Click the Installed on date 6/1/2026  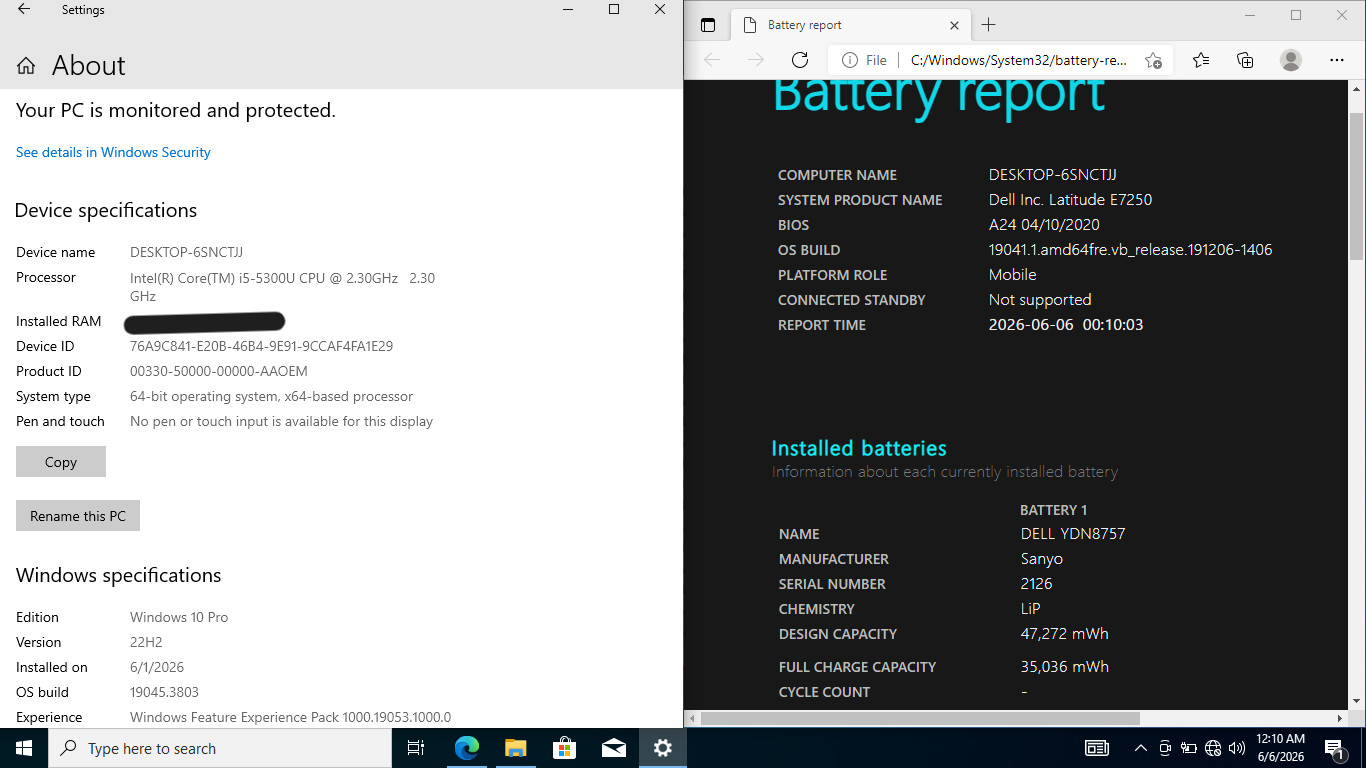tap(157, 667)
